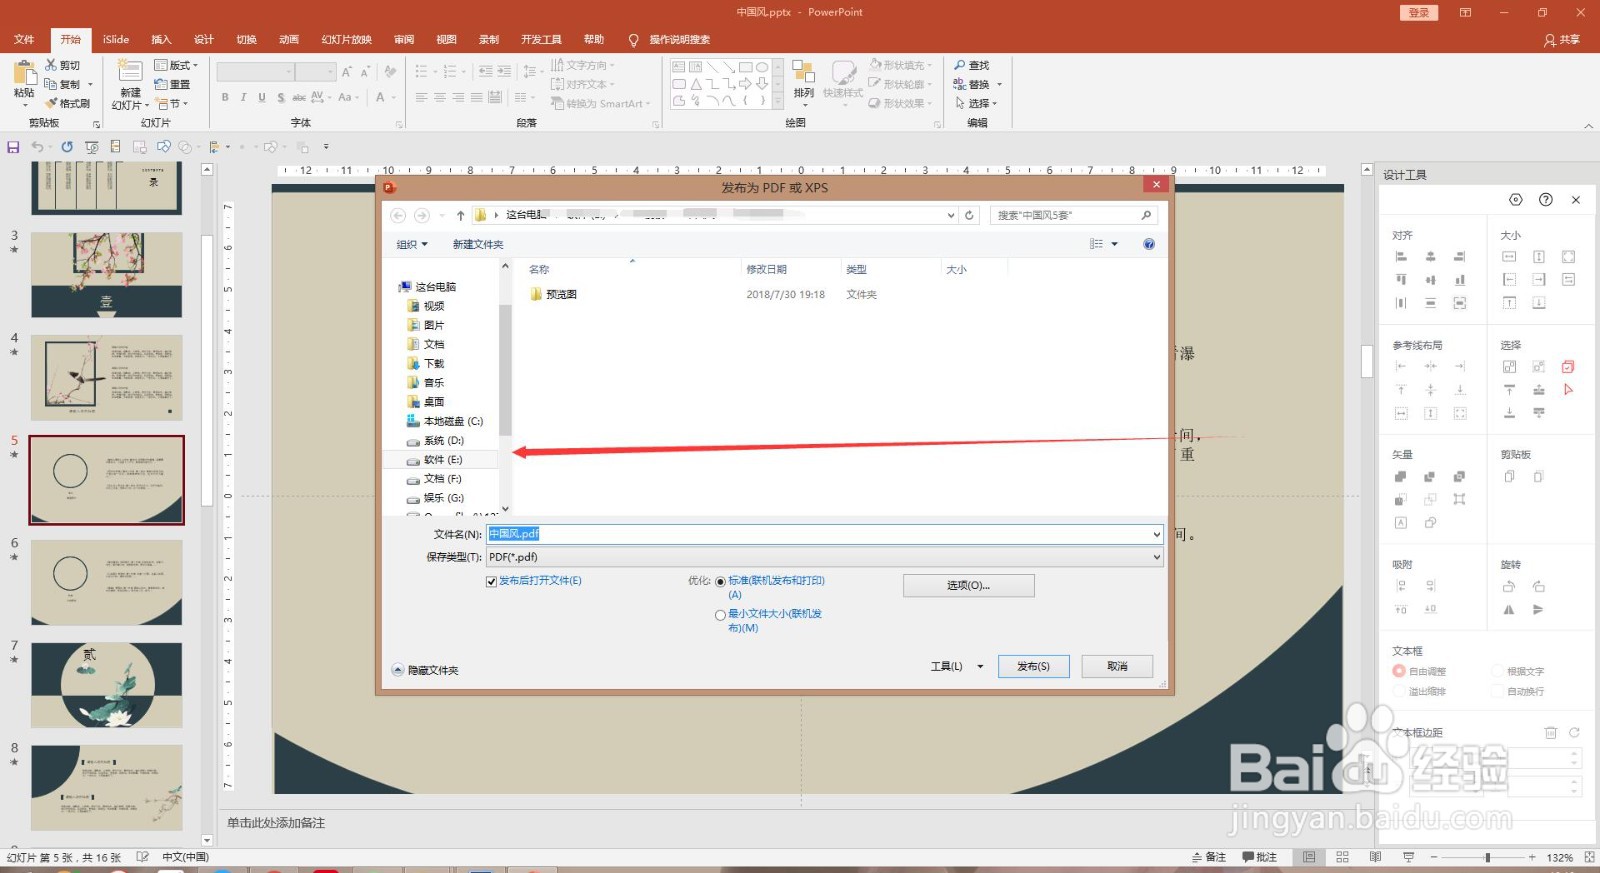Click the Save icon in quick access toolbar

pyautogui.click(x=13, y=147)
